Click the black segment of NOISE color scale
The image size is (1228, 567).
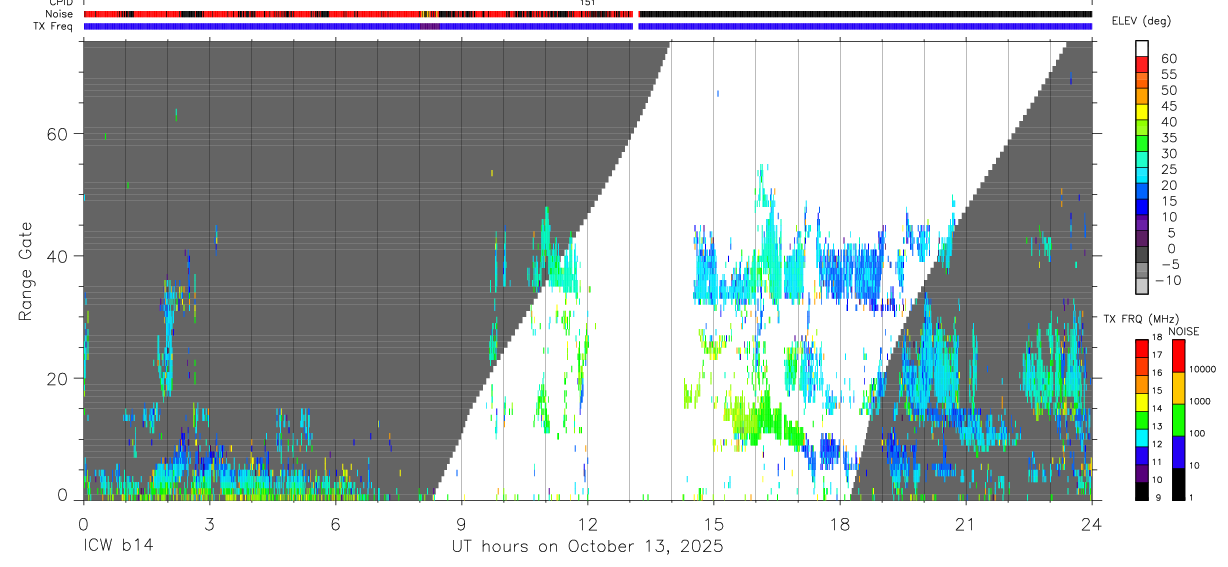click(1178, 484)
